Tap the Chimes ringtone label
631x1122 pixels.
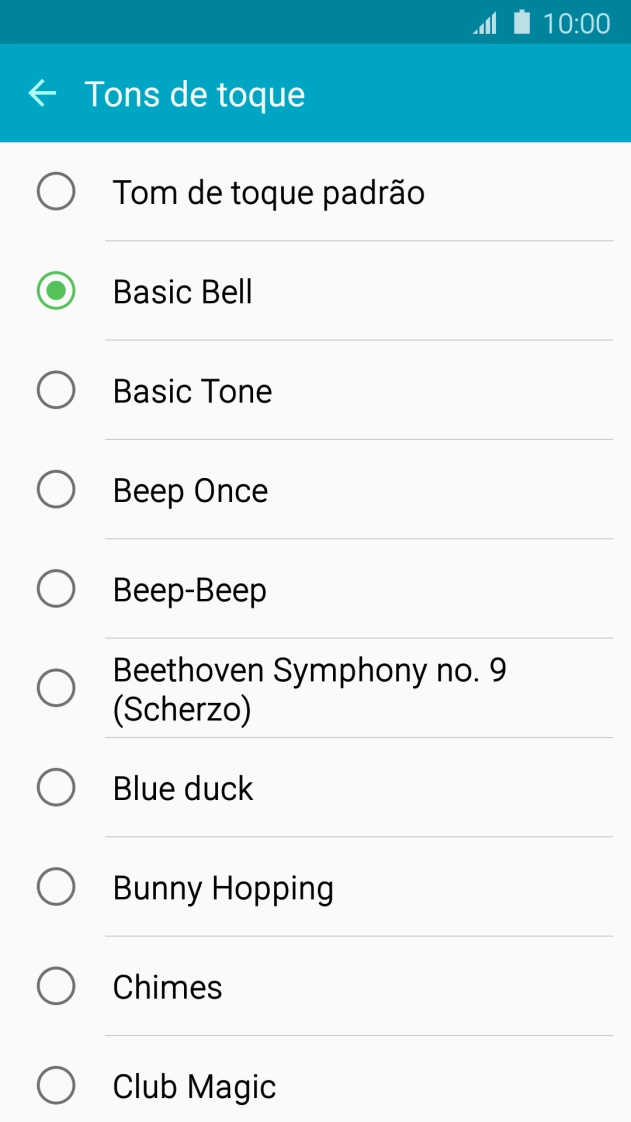point(168,988)
